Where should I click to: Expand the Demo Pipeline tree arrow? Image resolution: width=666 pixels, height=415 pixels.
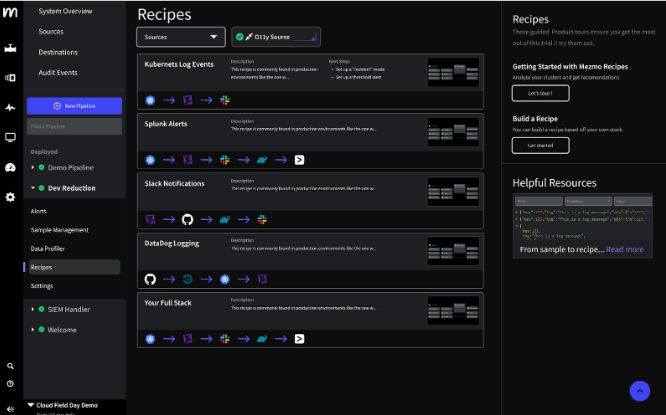pos(33,167)
